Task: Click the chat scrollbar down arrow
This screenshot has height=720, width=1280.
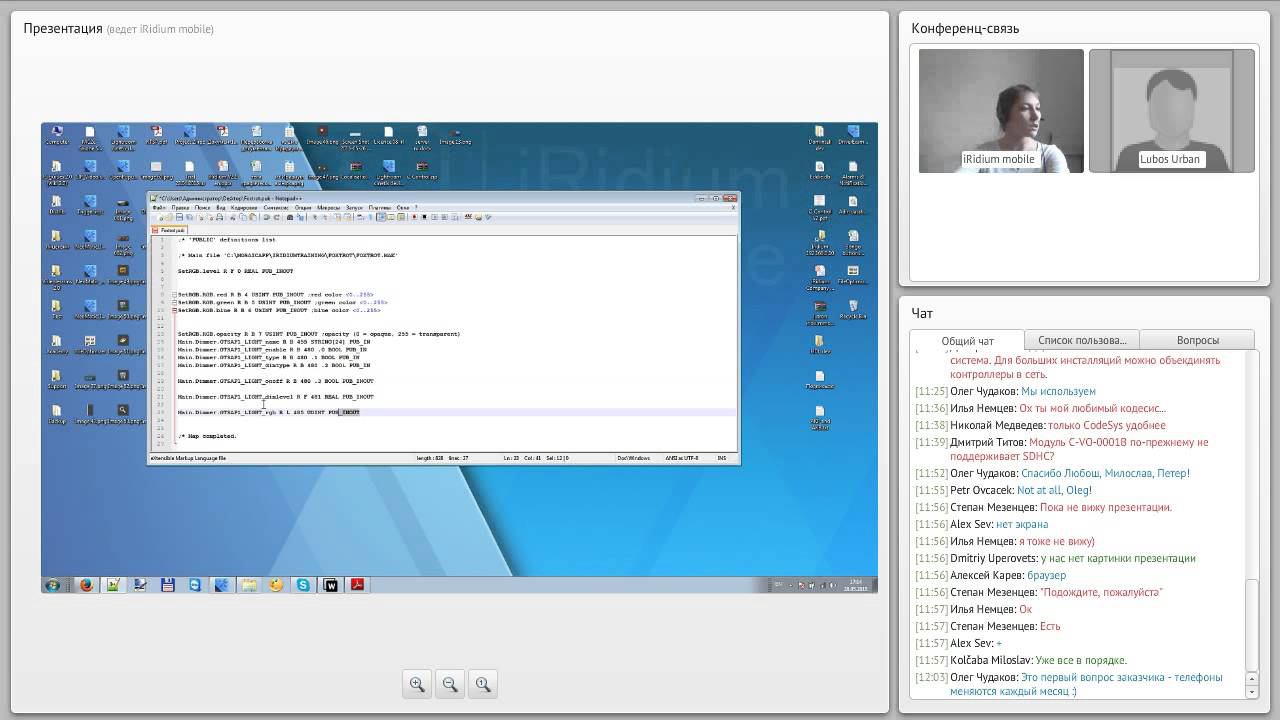Action: [x=1251, y=692]
